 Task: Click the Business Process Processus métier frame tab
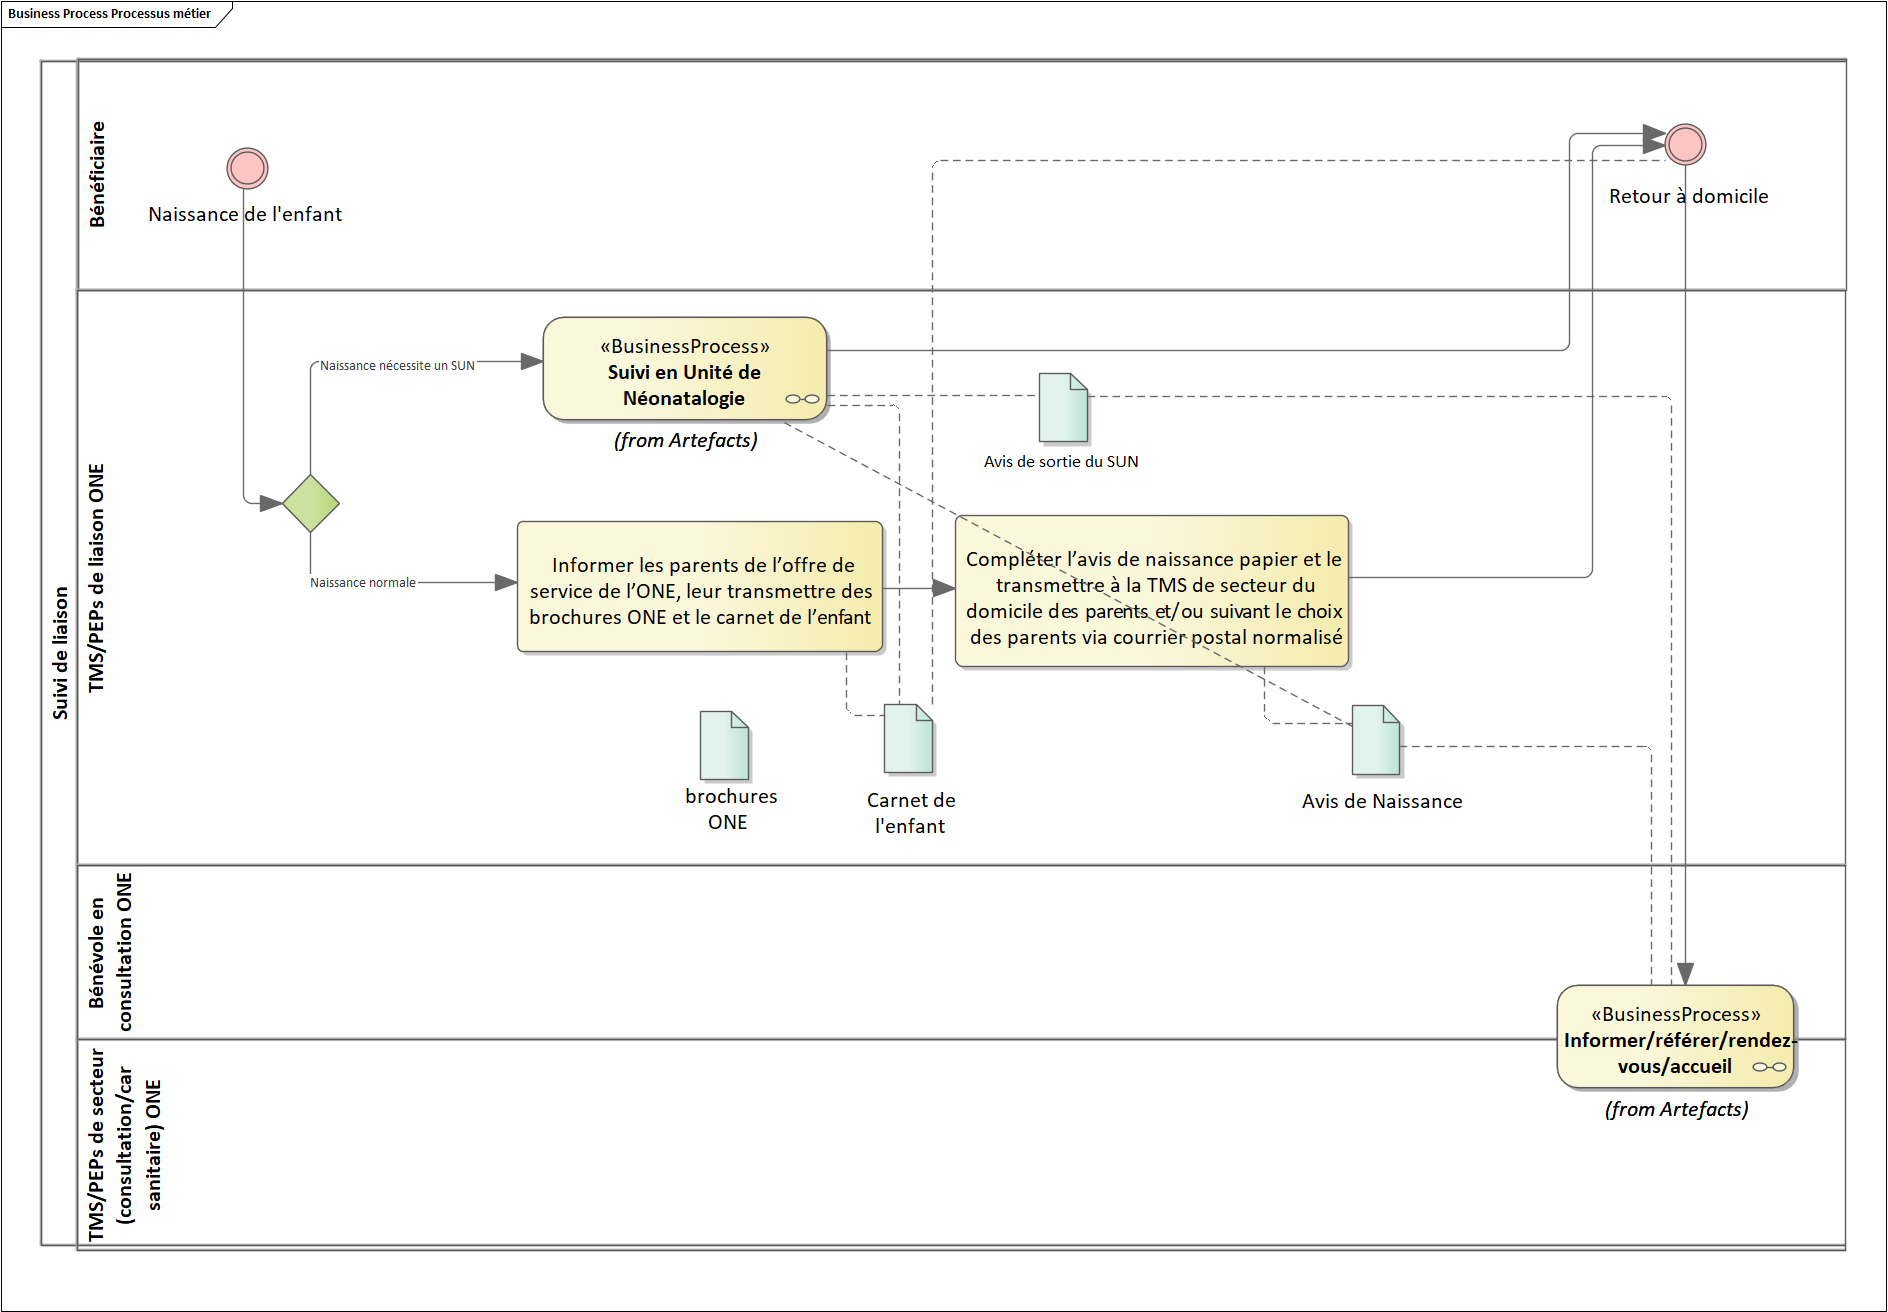pos(110,14)
